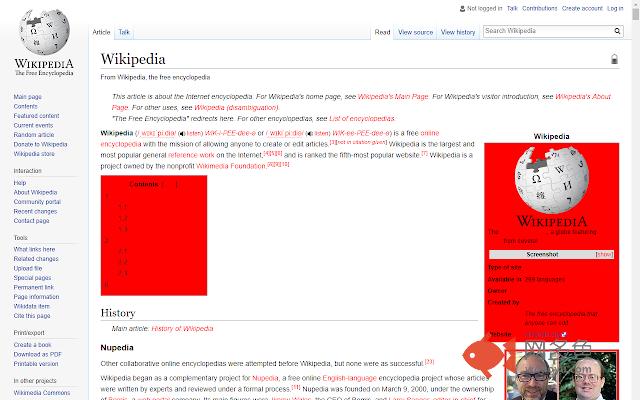Show the collapsed Screenshot section

(604, 254)
